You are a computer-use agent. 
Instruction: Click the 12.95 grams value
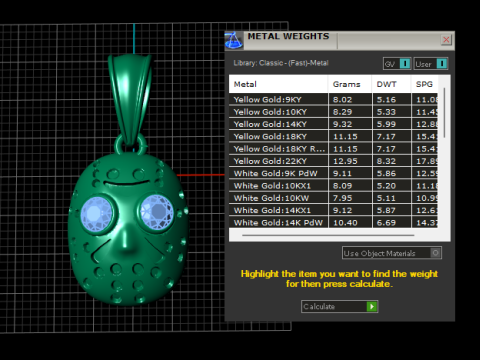345,161
